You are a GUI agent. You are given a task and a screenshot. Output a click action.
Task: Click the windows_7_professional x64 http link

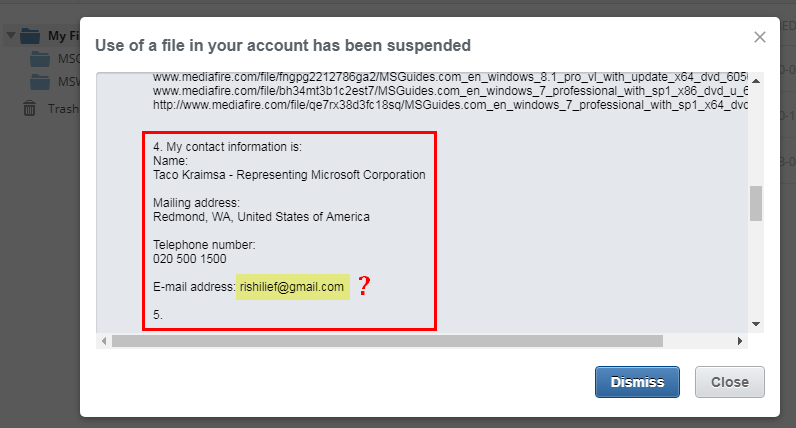(x=450, y=105)
